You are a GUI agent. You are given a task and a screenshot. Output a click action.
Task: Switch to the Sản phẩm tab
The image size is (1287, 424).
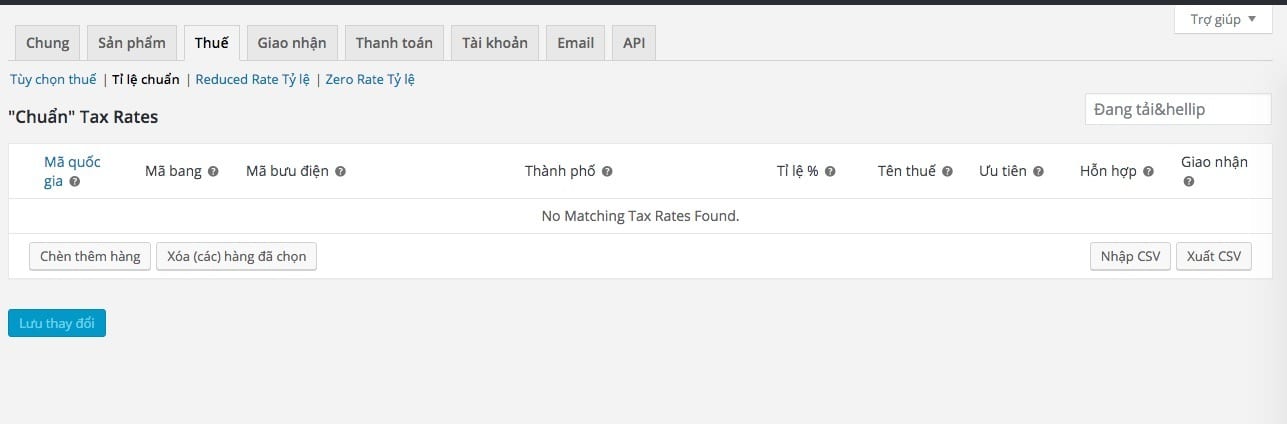(132, 43)
